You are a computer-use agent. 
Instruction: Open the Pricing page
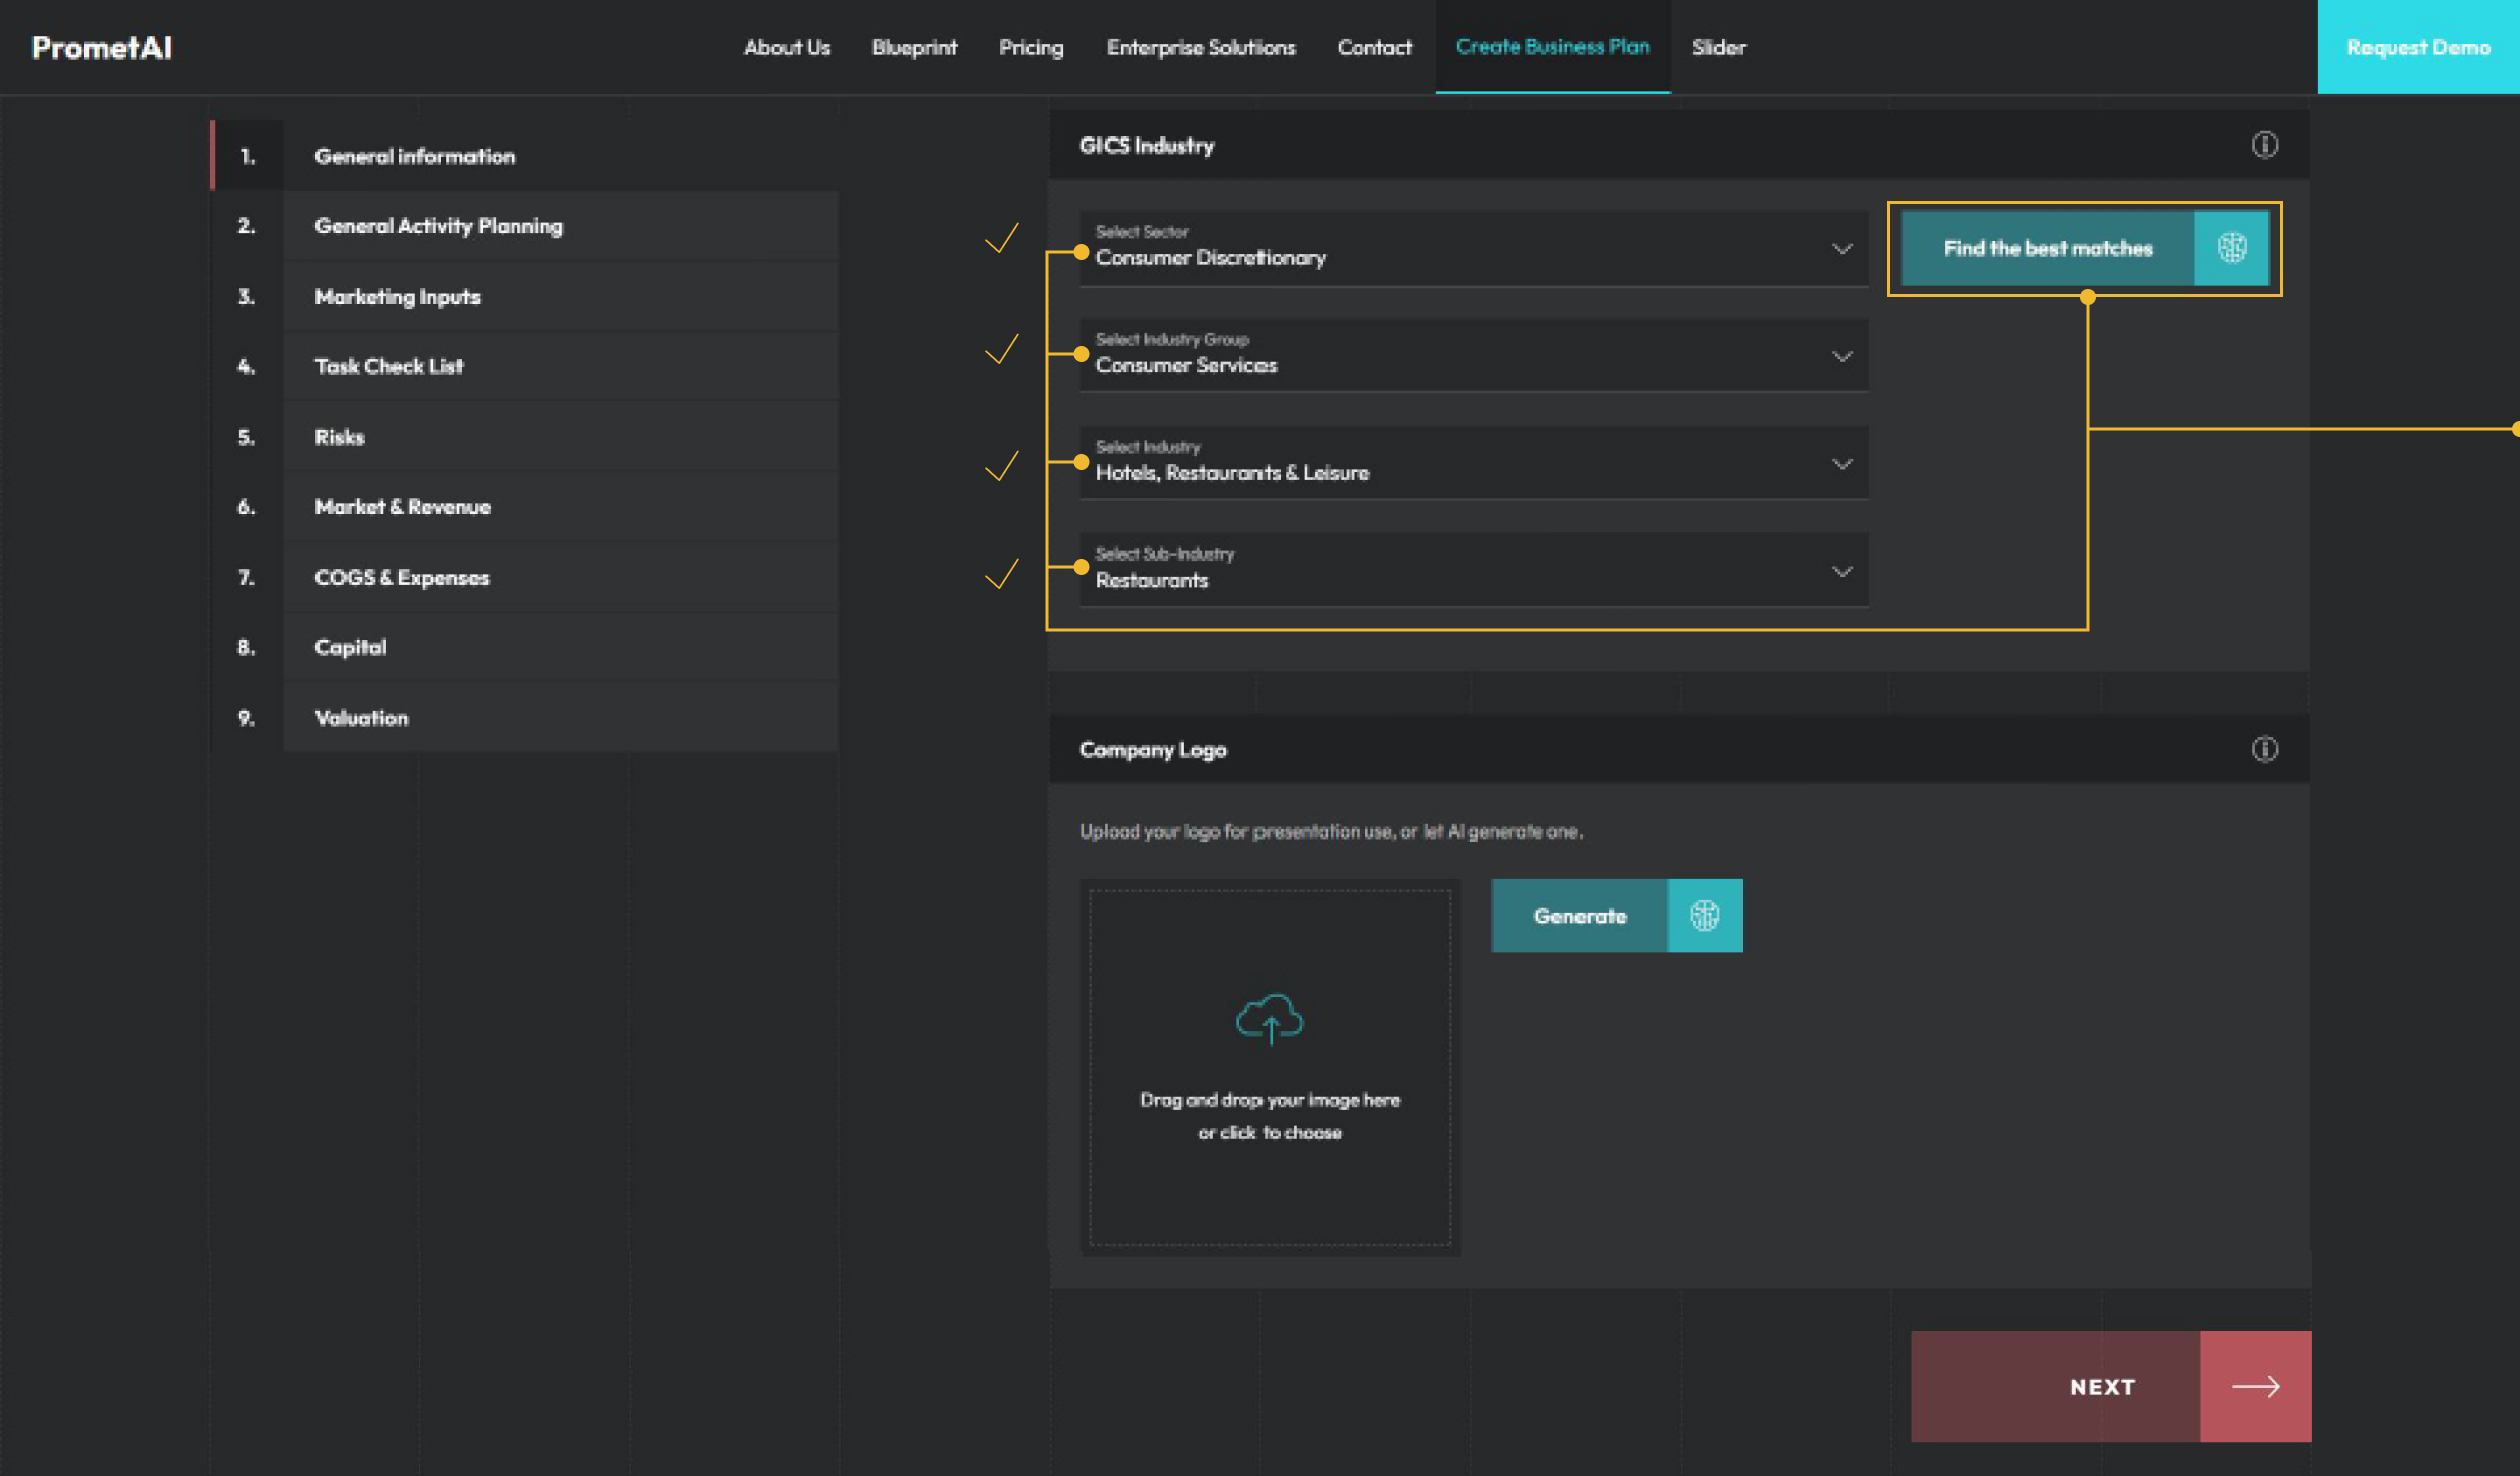[x=1031, y=47]
